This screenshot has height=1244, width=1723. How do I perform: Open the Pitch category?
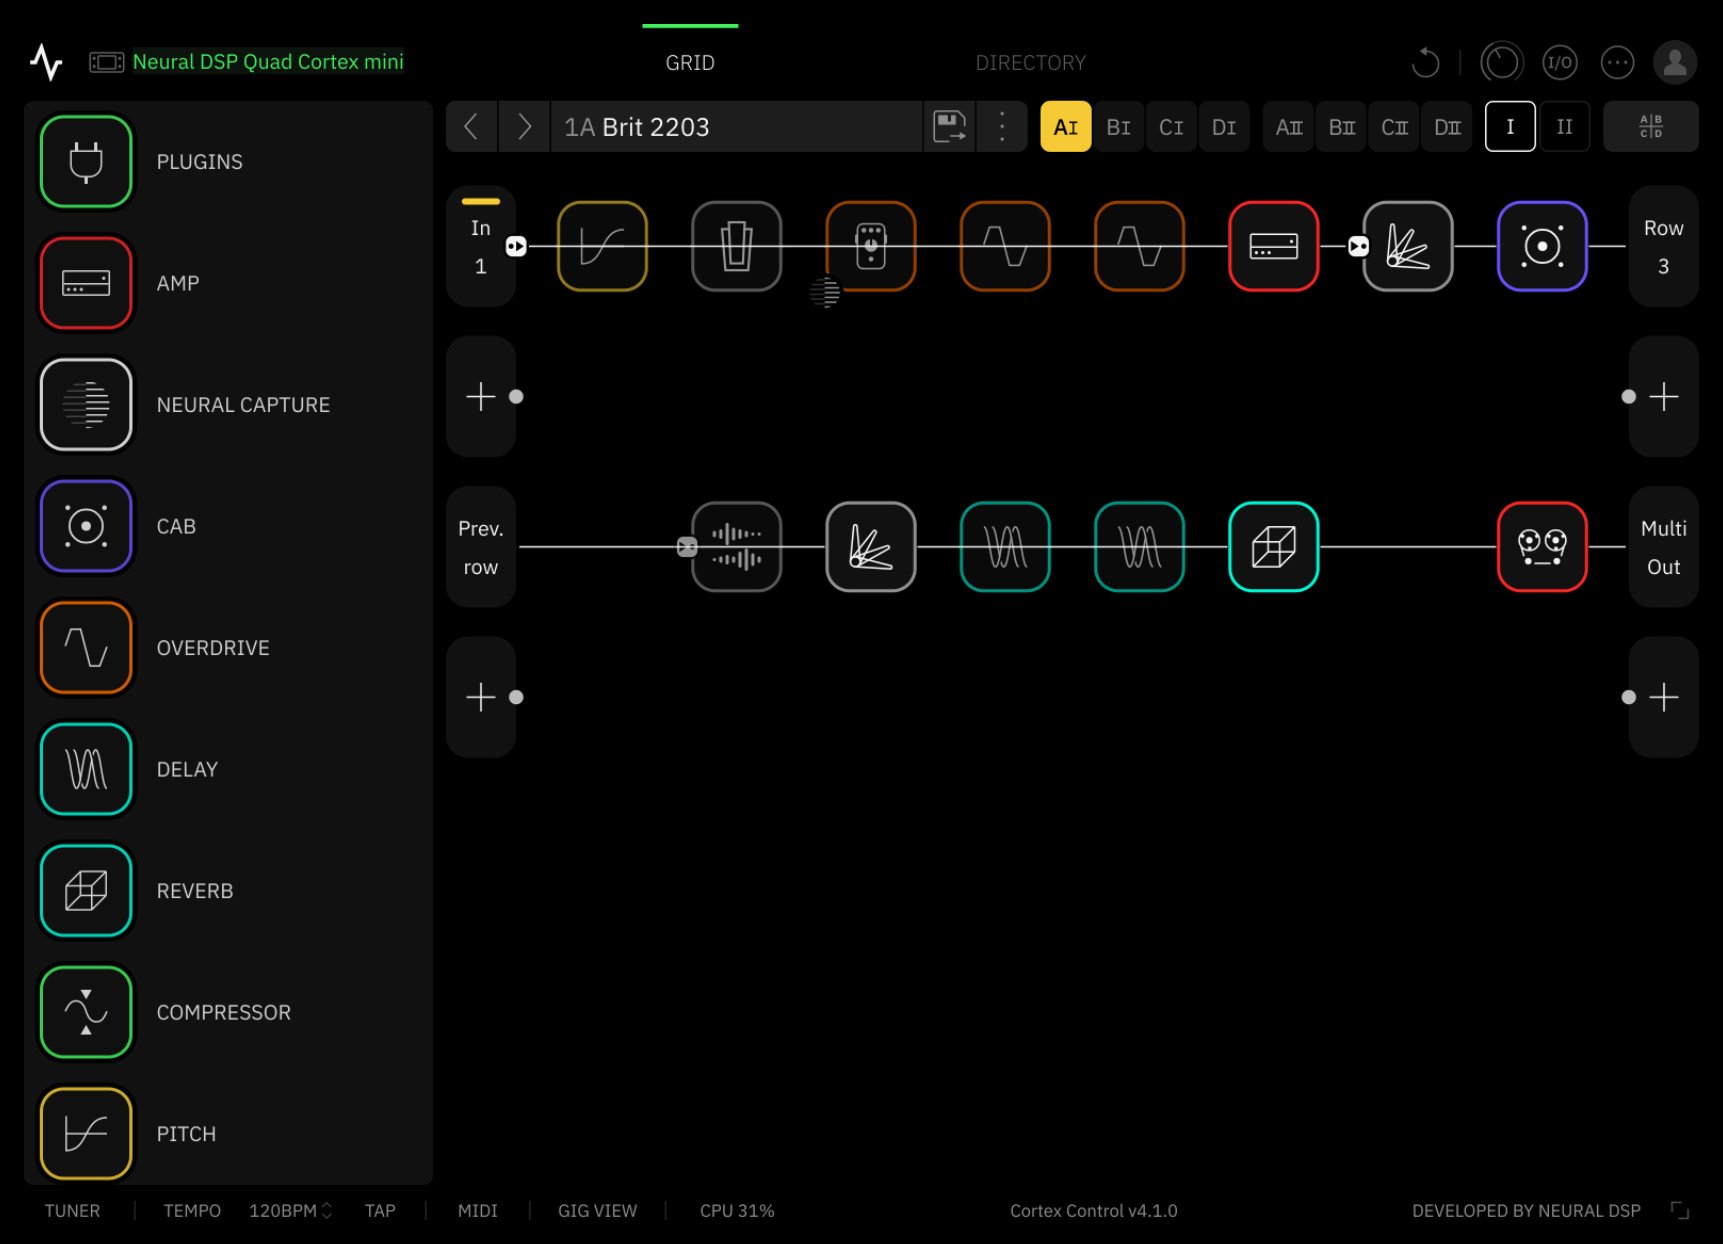click(x=86, y=1133)
